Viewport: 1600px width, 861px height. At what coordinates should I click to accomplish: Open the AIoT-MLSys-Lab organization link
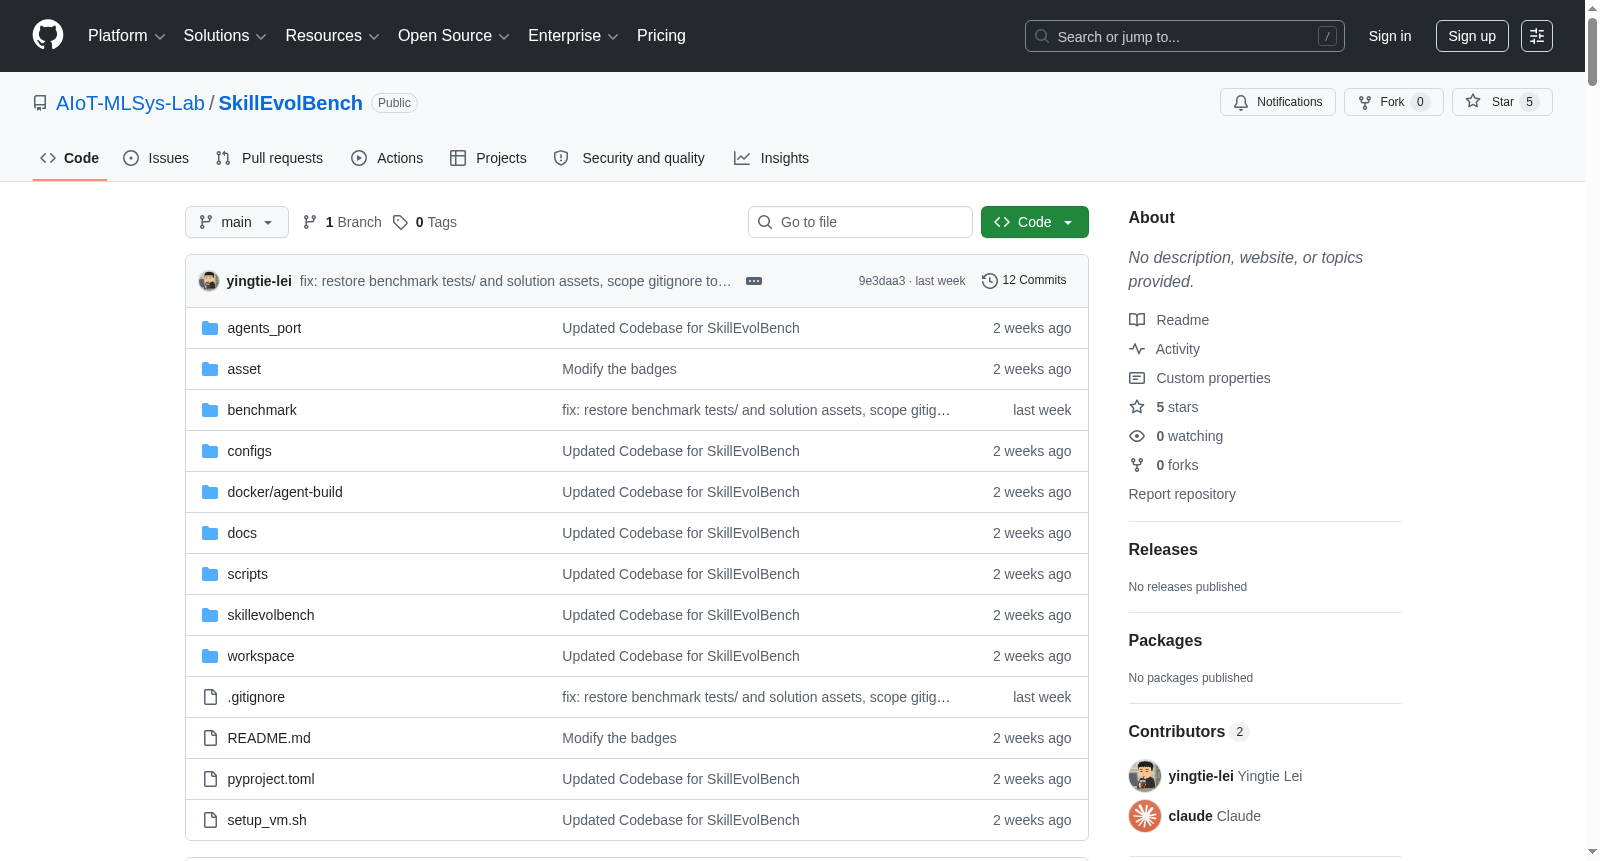click(130, 103)
